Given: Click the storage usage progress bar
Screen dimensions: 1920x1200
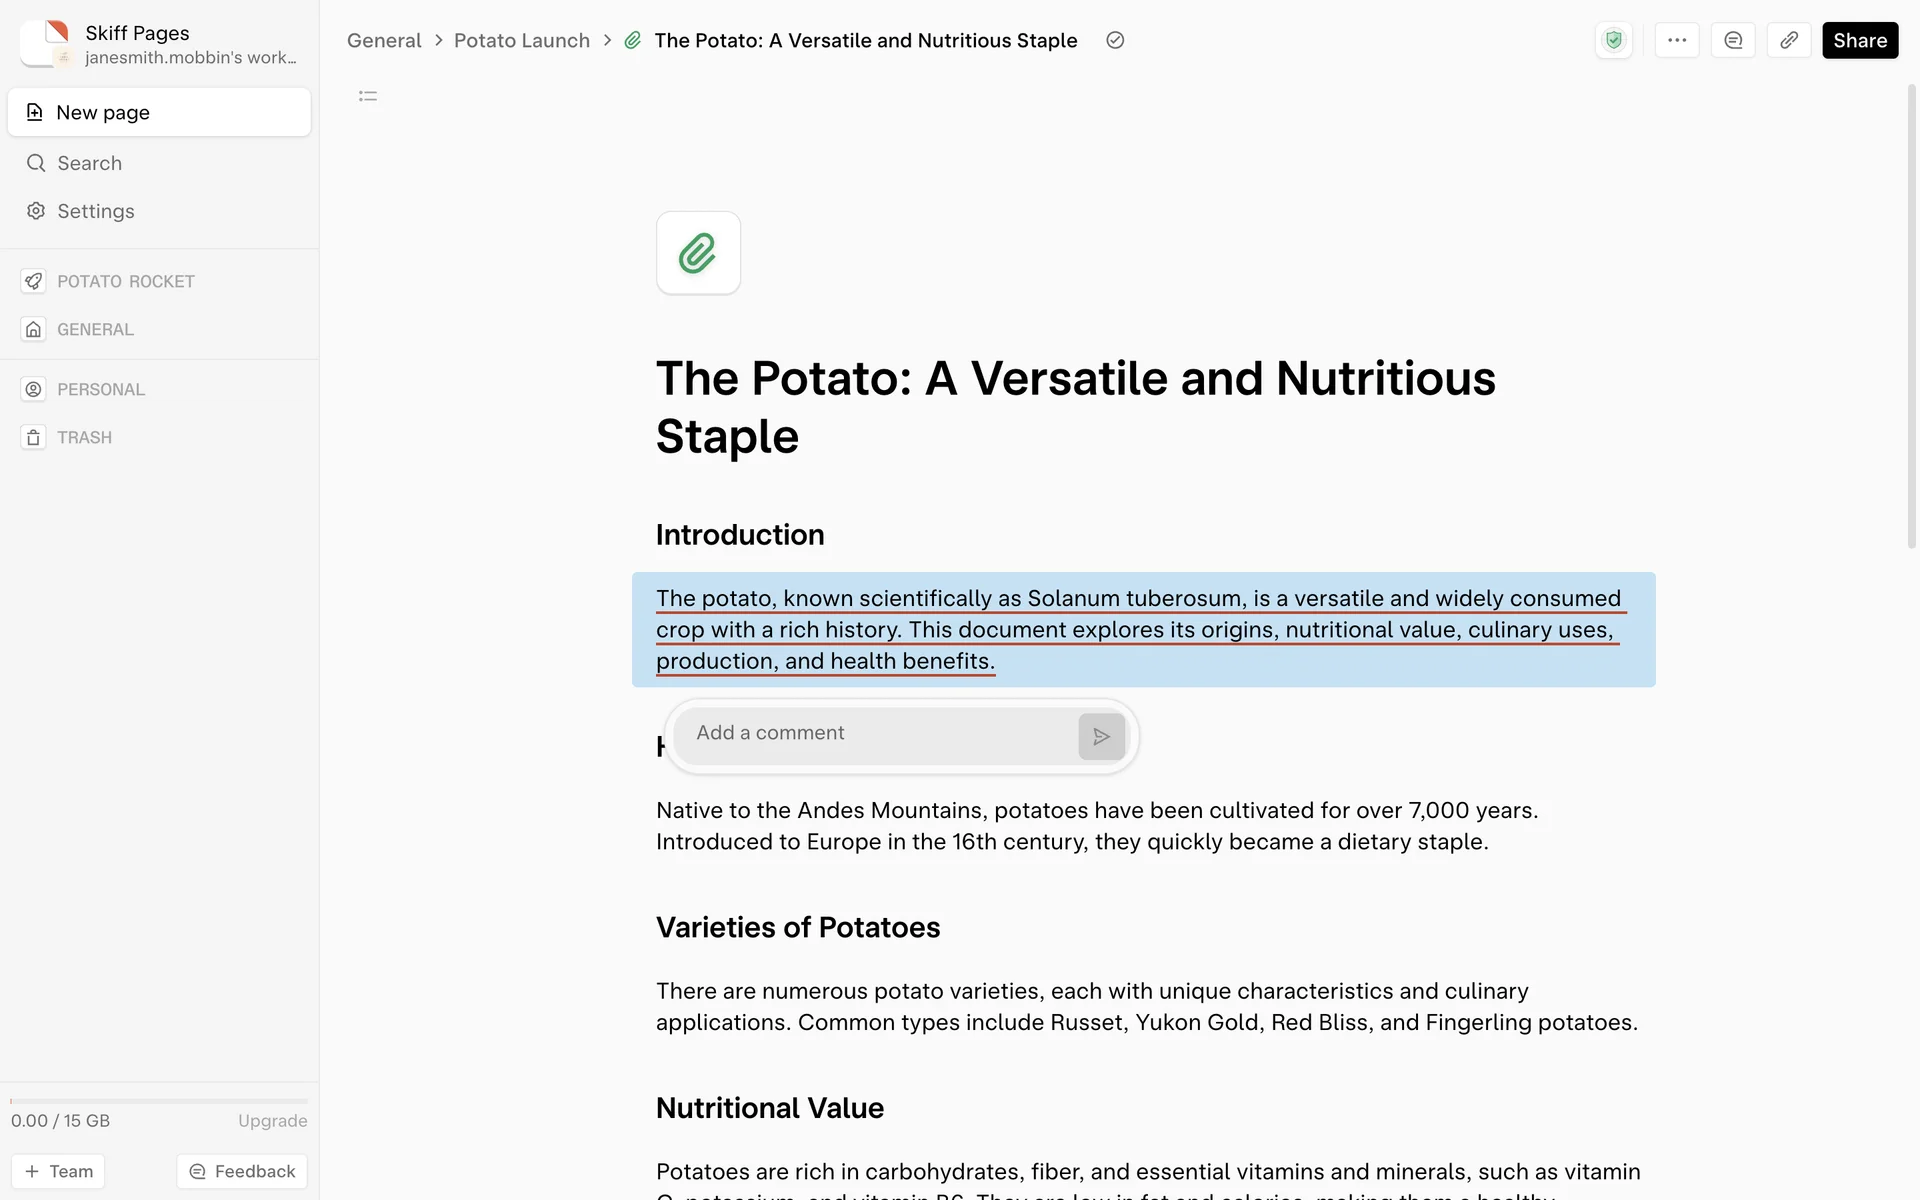Looking at the screenshot, I should click(x=159, y=1101).
